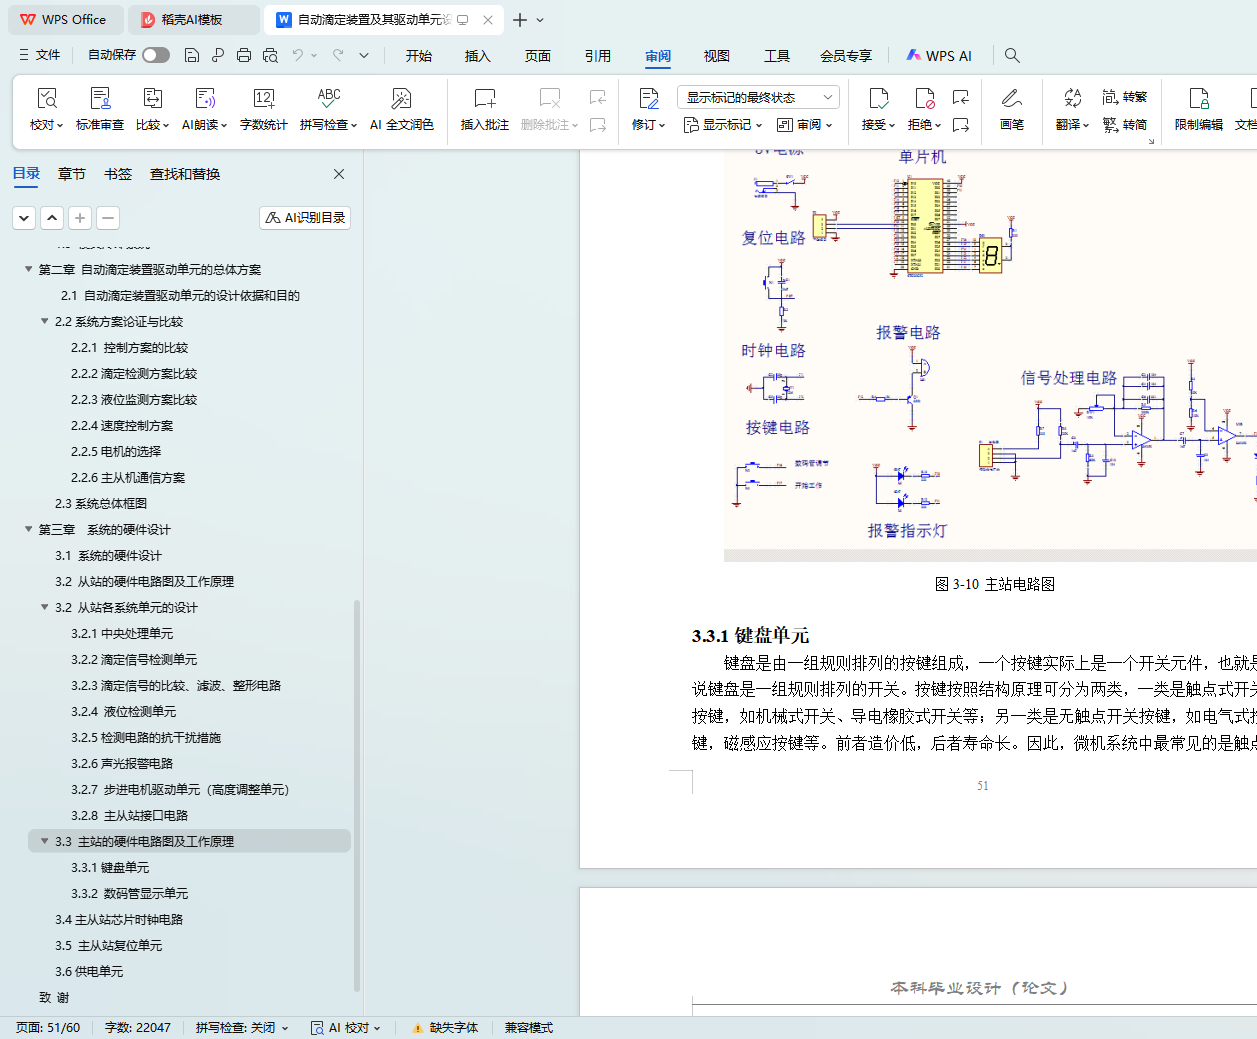
Task: Close the navigation pane
Action: pyautogui.click(x=339, y=174)
